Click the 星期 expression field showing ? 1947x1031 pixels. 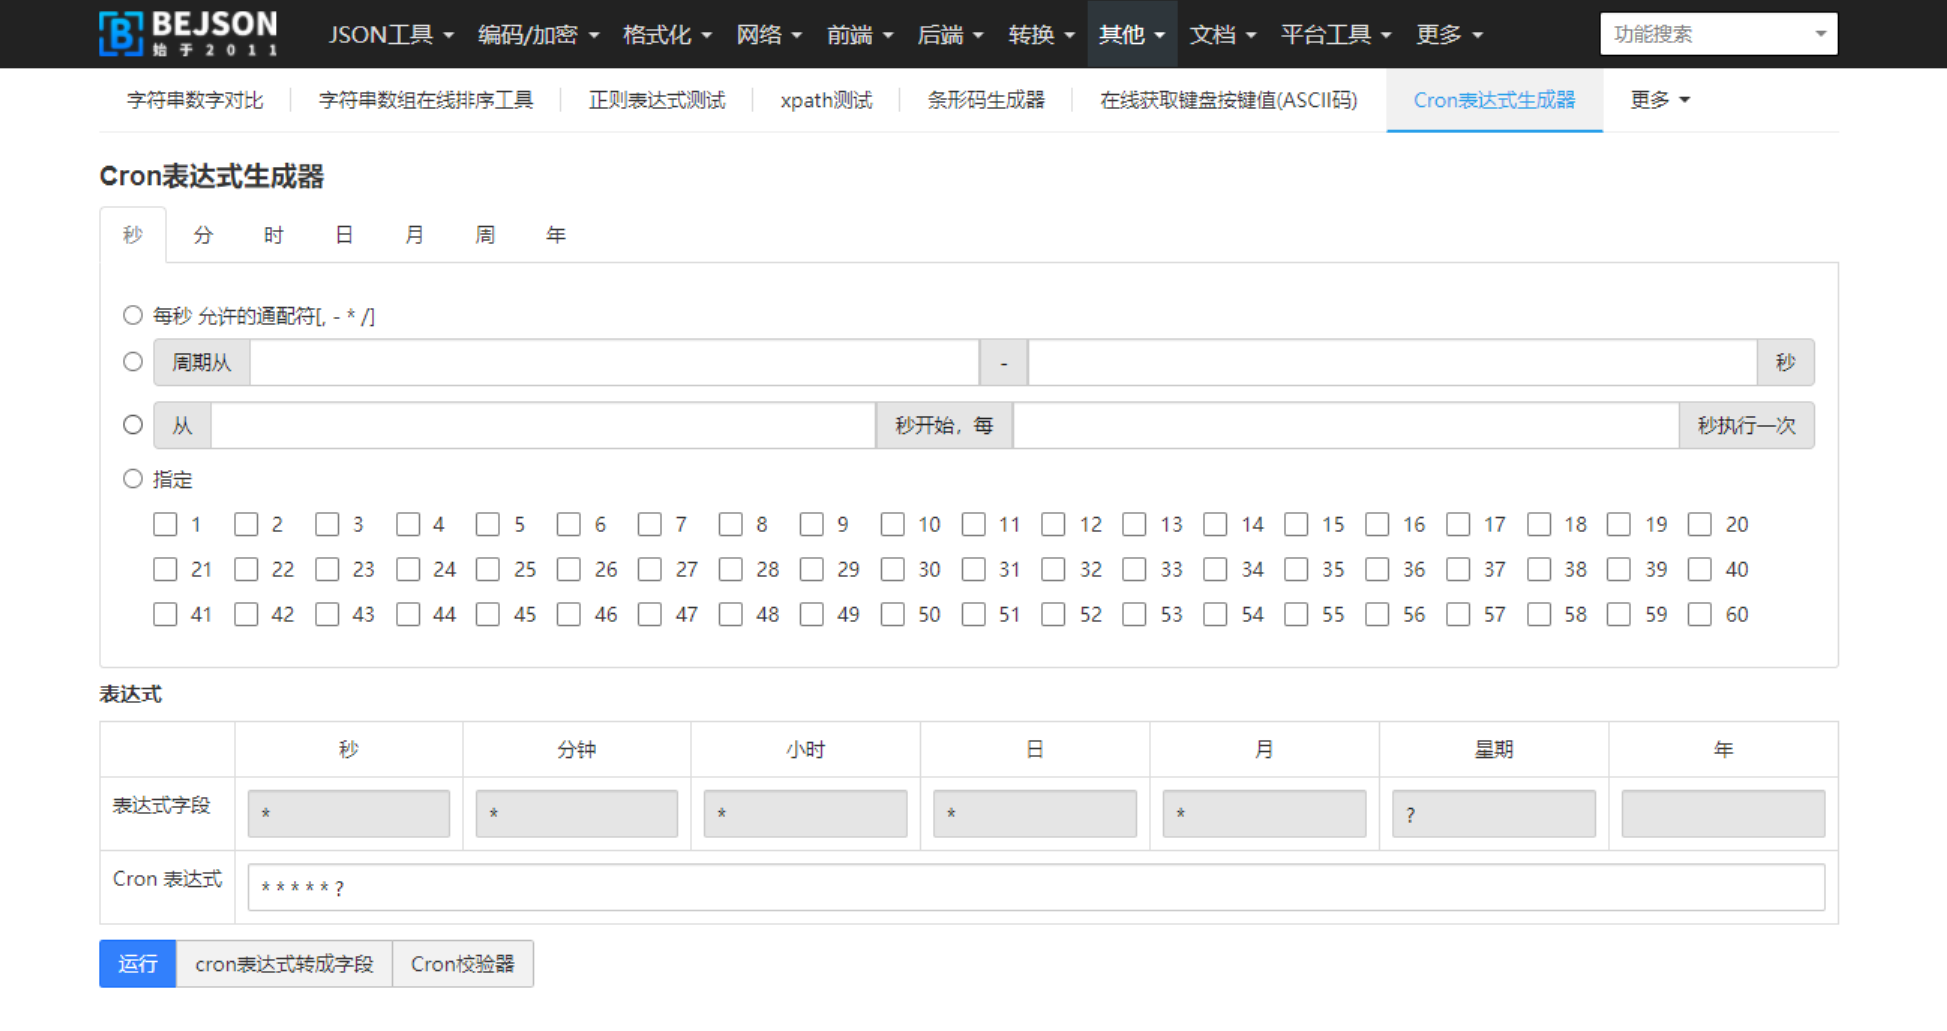(x=1494, y=814)
